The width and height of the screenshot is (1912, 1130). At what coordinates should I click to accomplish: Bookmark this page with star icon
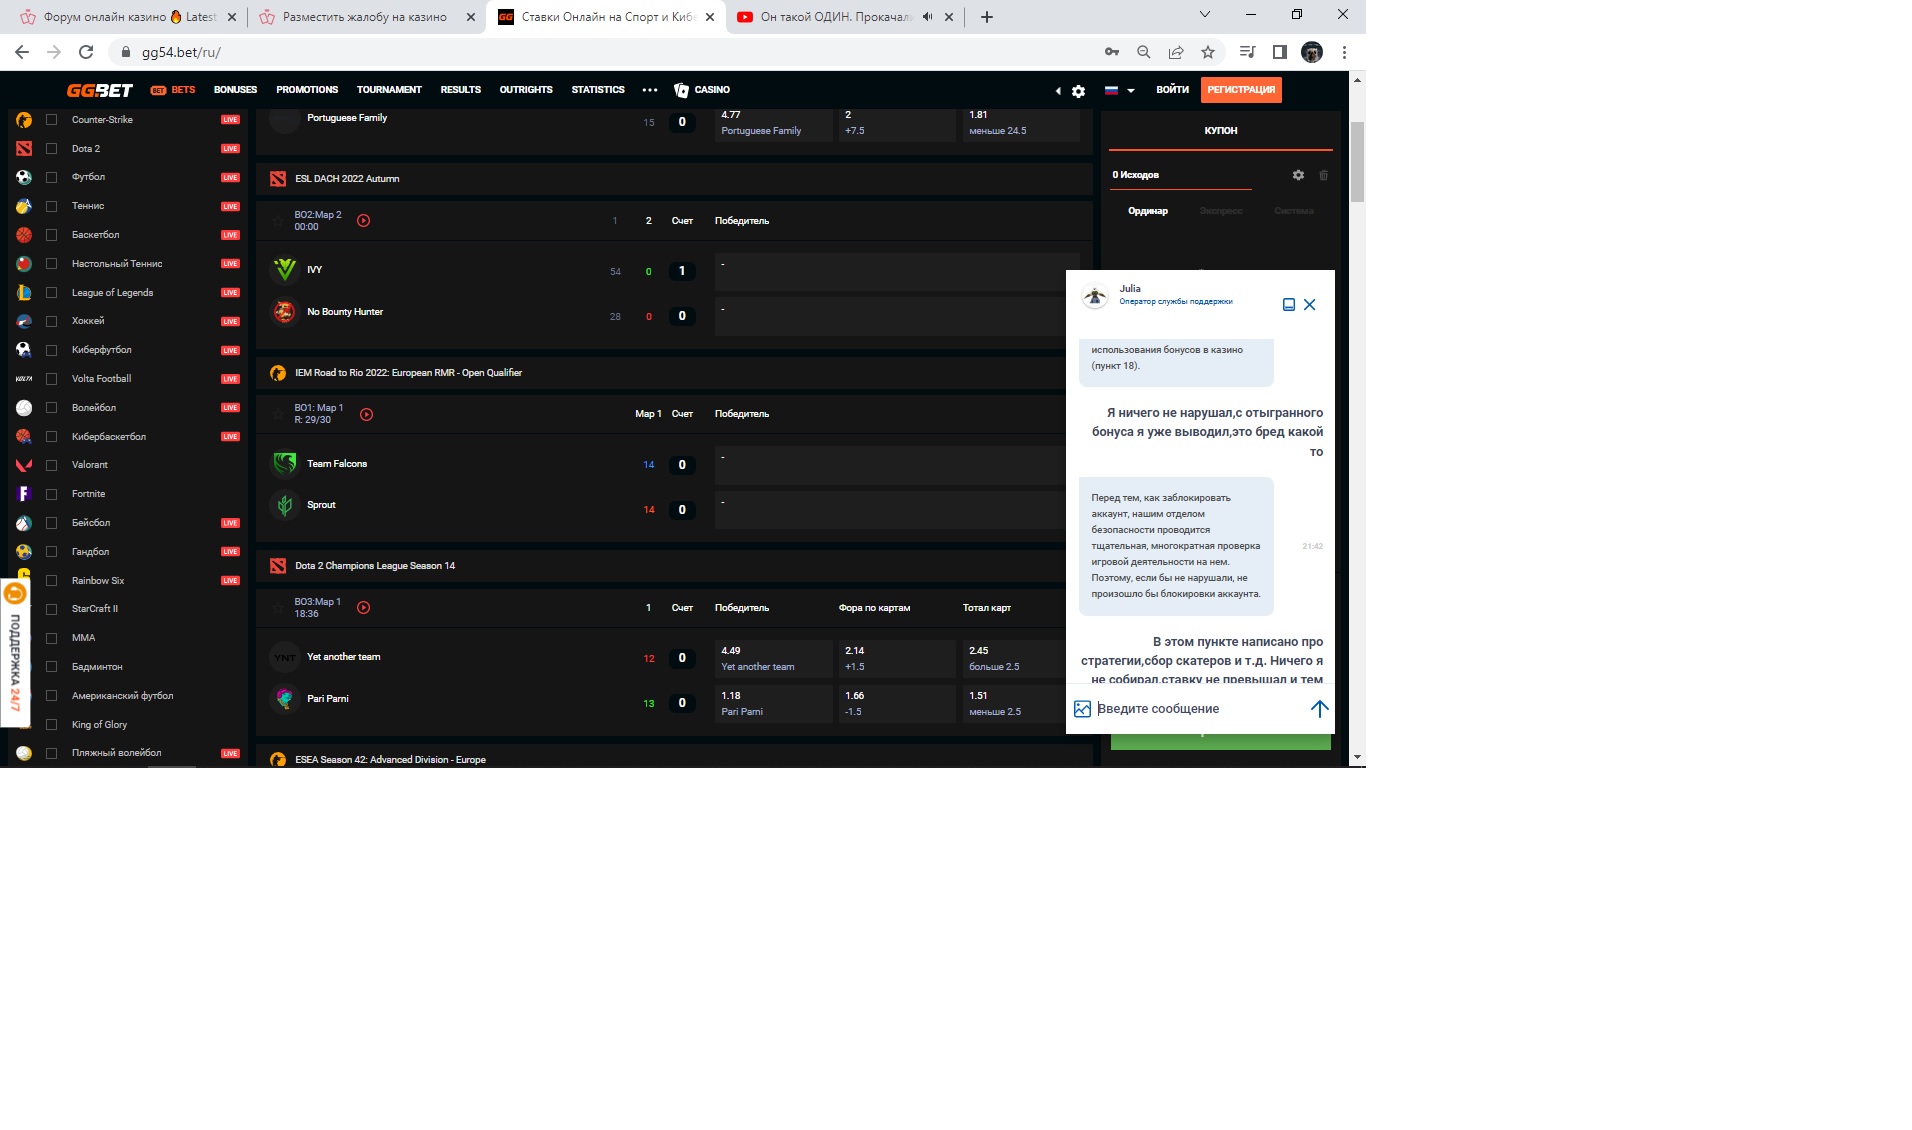point(1208,52)
